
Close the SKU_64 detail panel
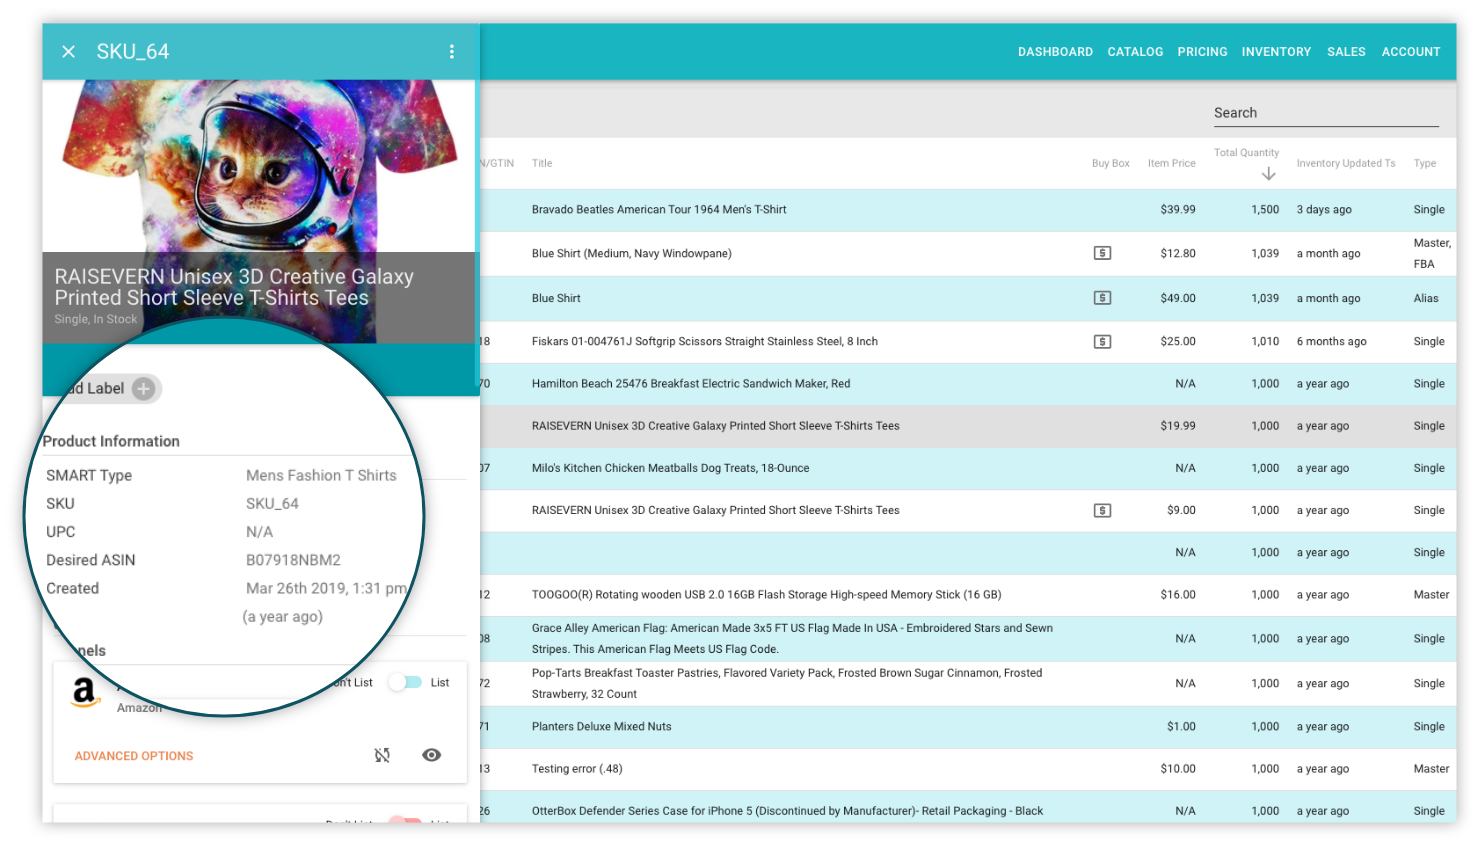(68, 52)
